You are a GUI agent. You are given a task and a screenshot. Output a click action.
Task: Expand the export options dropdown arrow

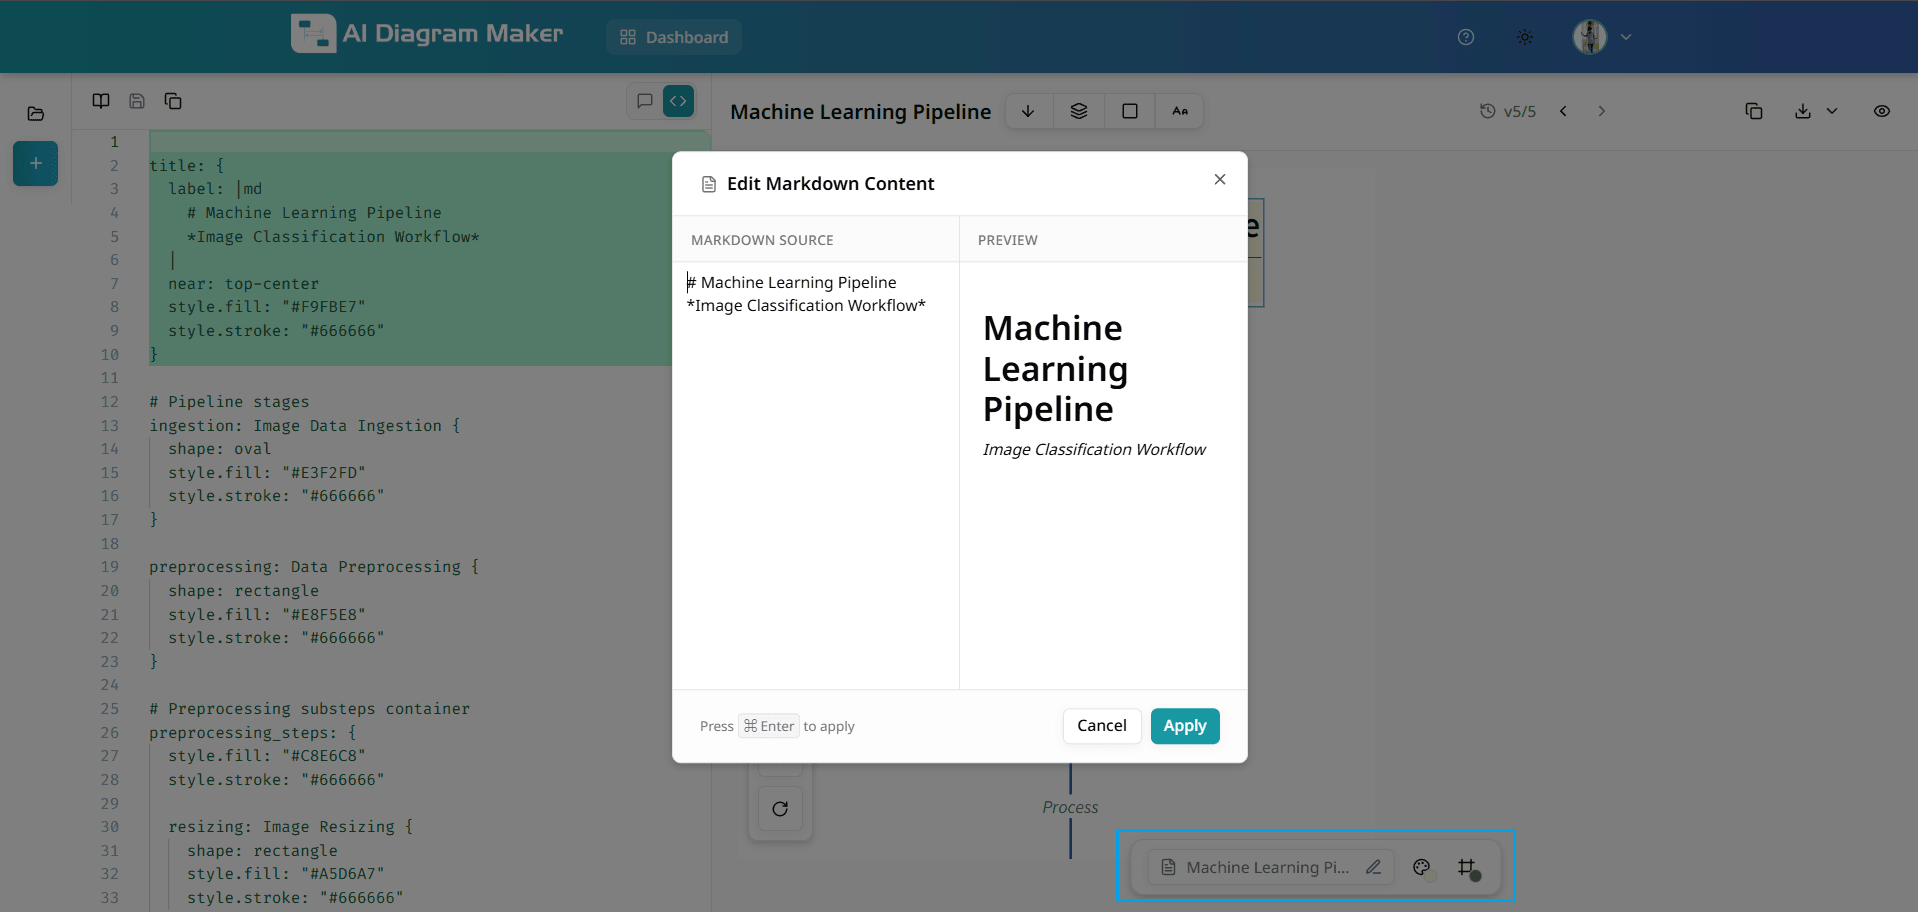pyautogui.click(x=1832, y=111)
